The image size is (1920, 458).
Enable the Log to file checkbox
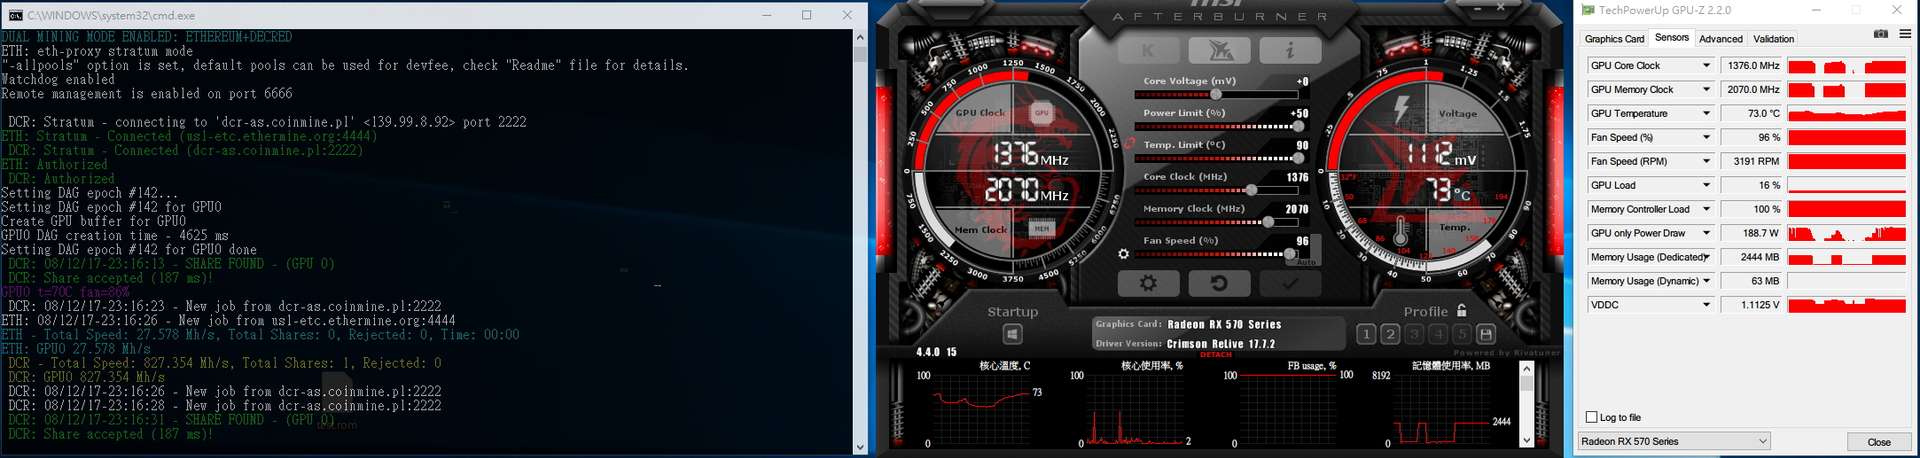[x=1592, y=417]
